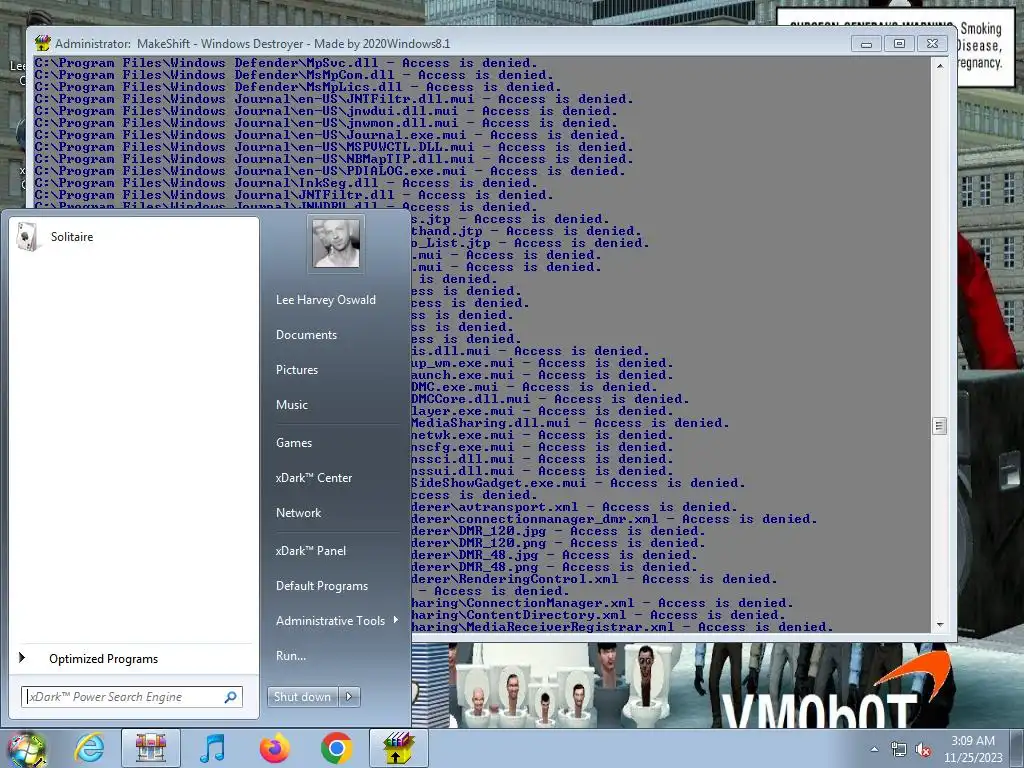Open Games from Start menu
This screenshot has width=1024, height=768.
[294, 443]
